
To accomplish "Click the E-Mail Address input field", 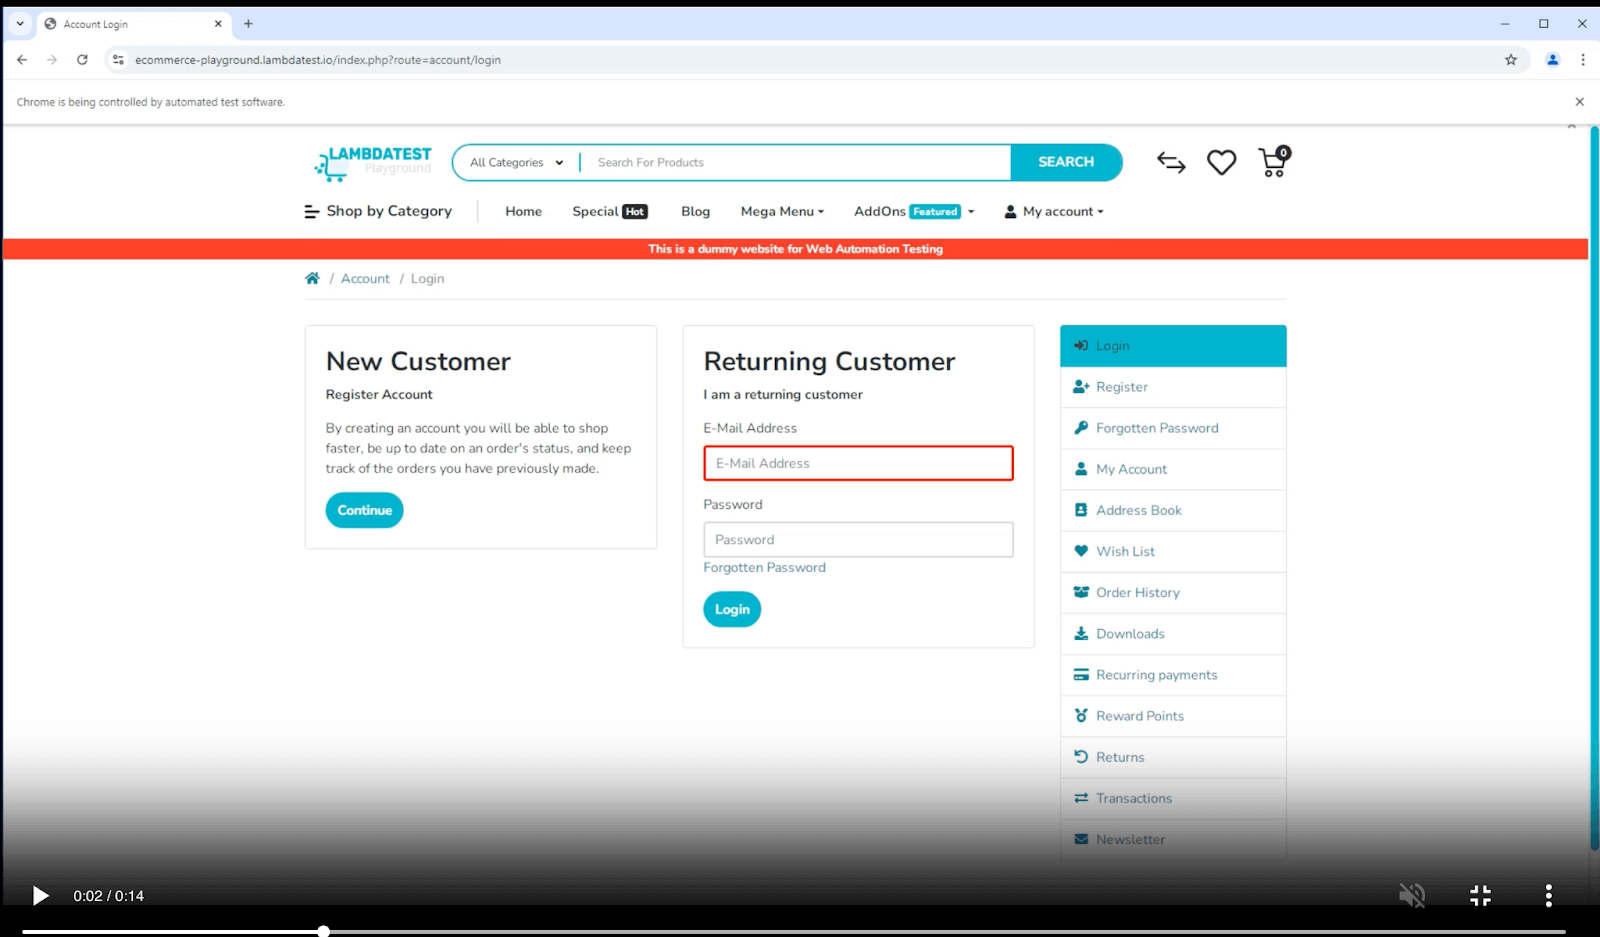I will click(857, 463).
